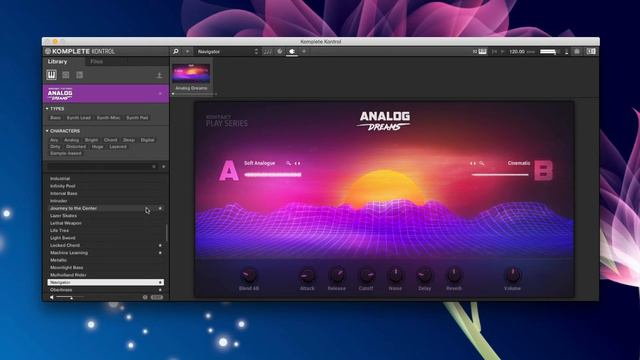
Task: Select the Moonlight Bass preset
Action: pyautogui.click(x=67, y=268)
